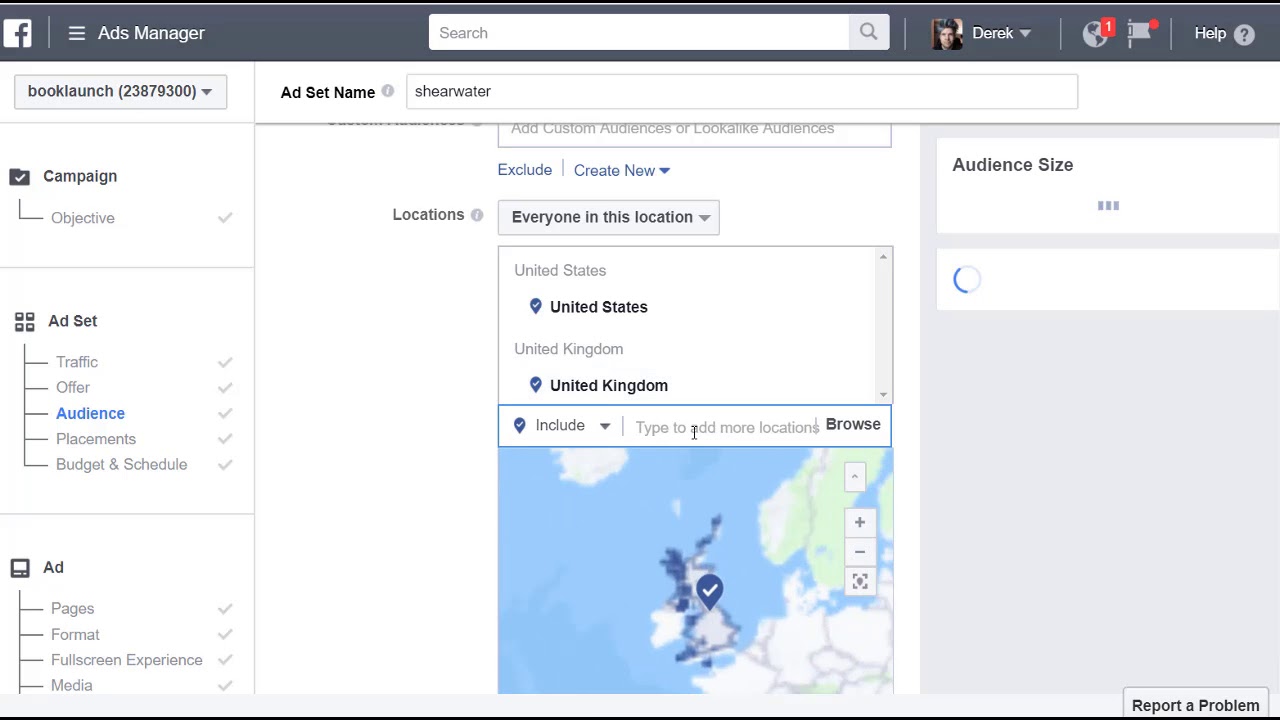1280x720 pixels.
Task: Open the booklaunch account dropdown
Action: point(120,91)
